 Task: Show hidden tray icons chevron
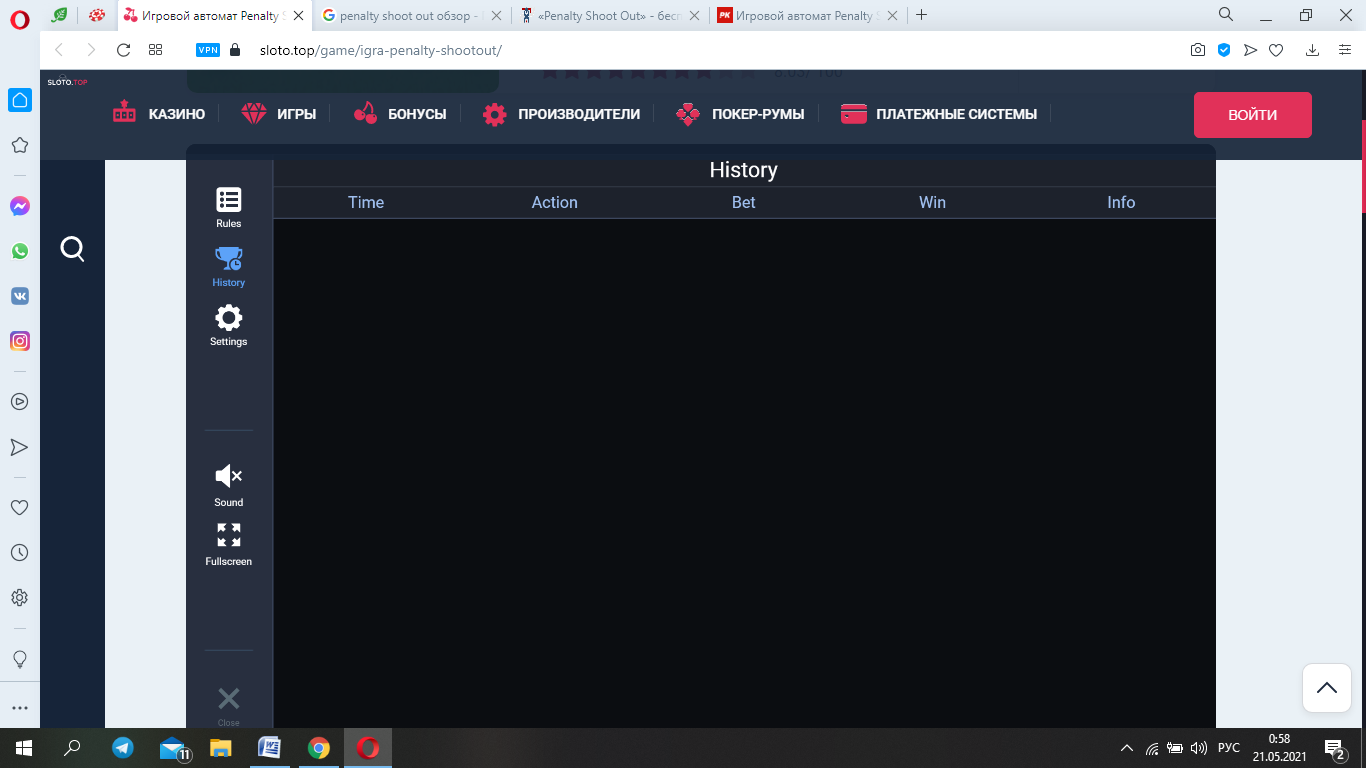(1127, 748)
